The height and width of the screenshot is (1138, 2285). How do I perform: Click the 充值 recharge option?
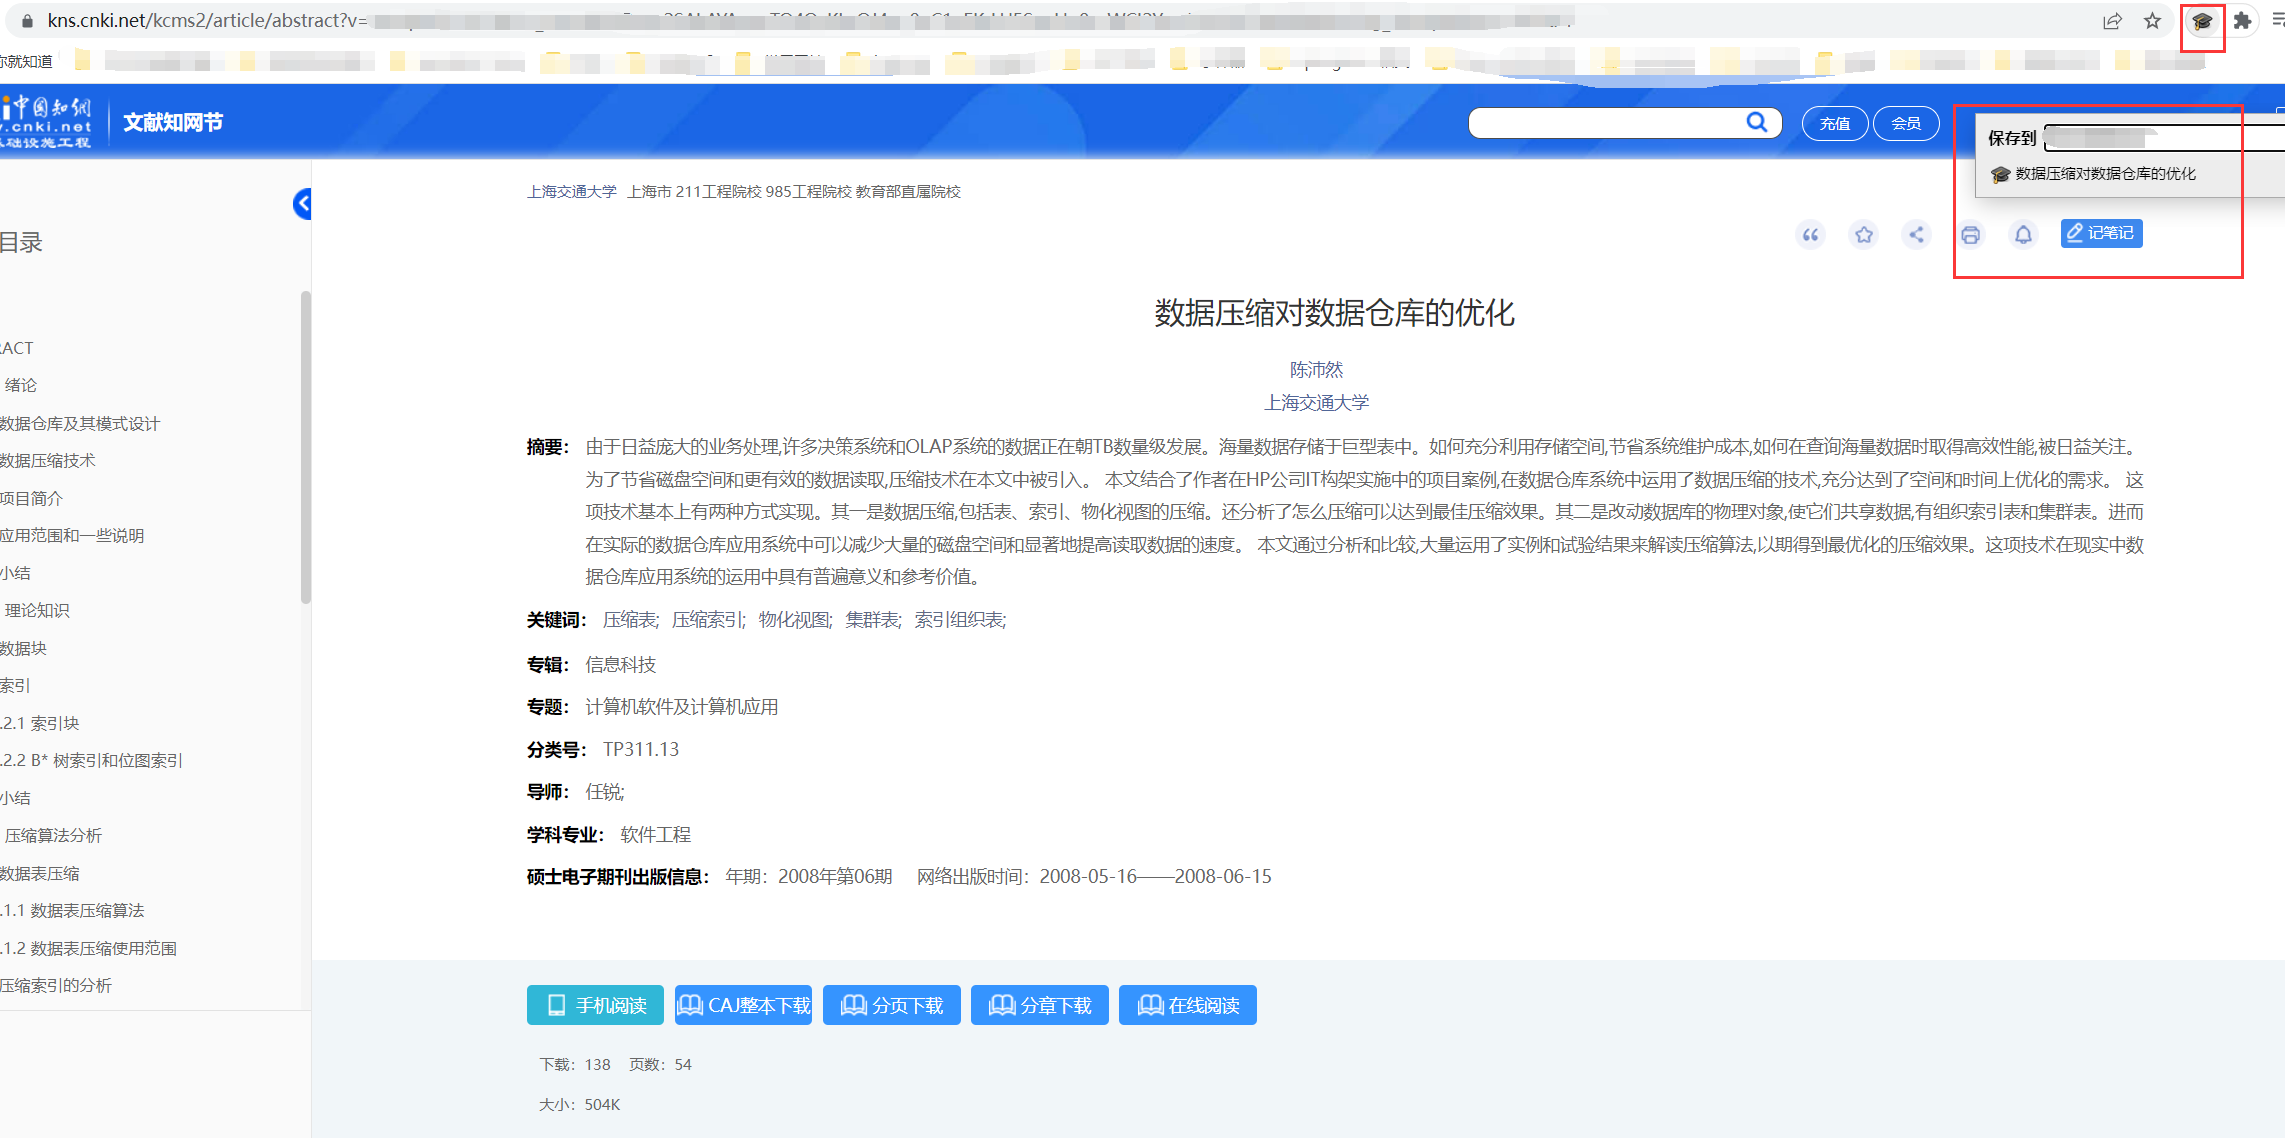1834,122
